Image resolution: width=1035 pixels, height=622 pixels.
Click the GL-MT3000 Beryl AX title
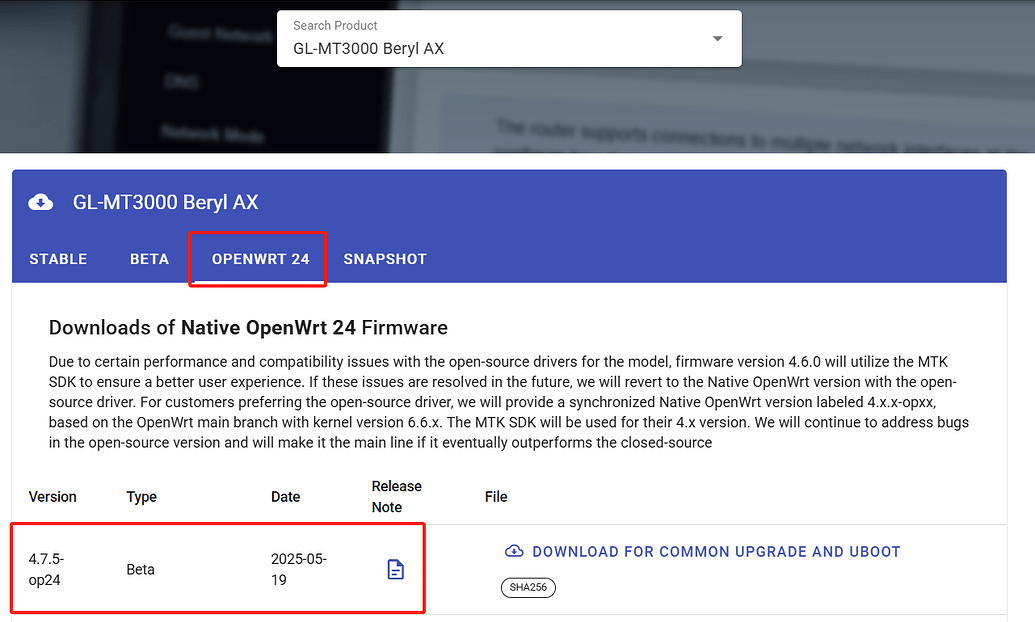click(166, 201)
